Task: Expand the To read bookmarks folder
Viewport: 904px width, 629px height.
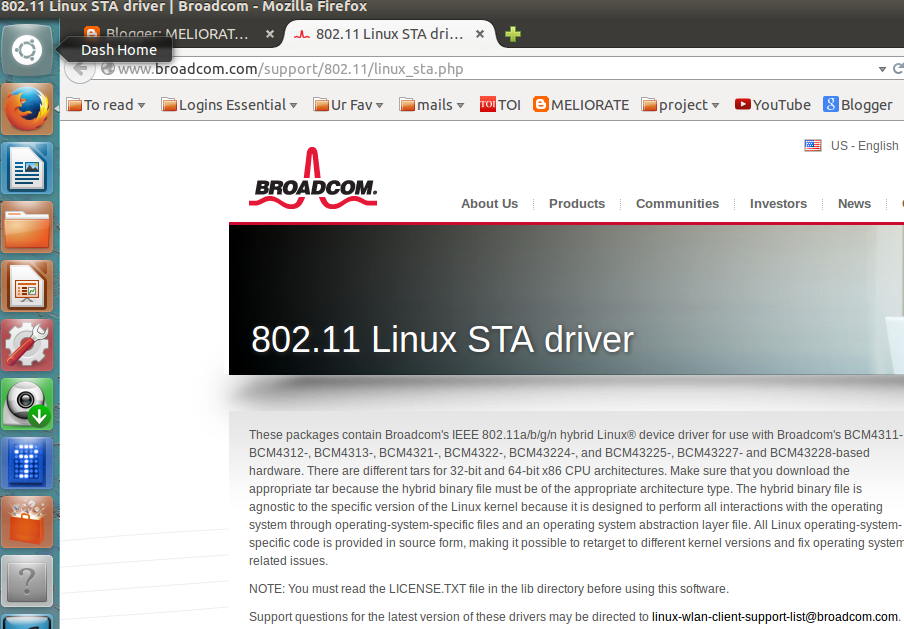Action: [x=106, y=105]
